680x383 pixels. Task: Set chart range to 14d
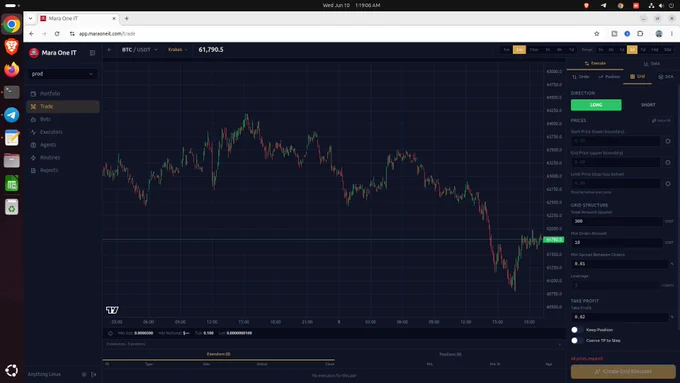pyautogui.click(x=654, y=50)
